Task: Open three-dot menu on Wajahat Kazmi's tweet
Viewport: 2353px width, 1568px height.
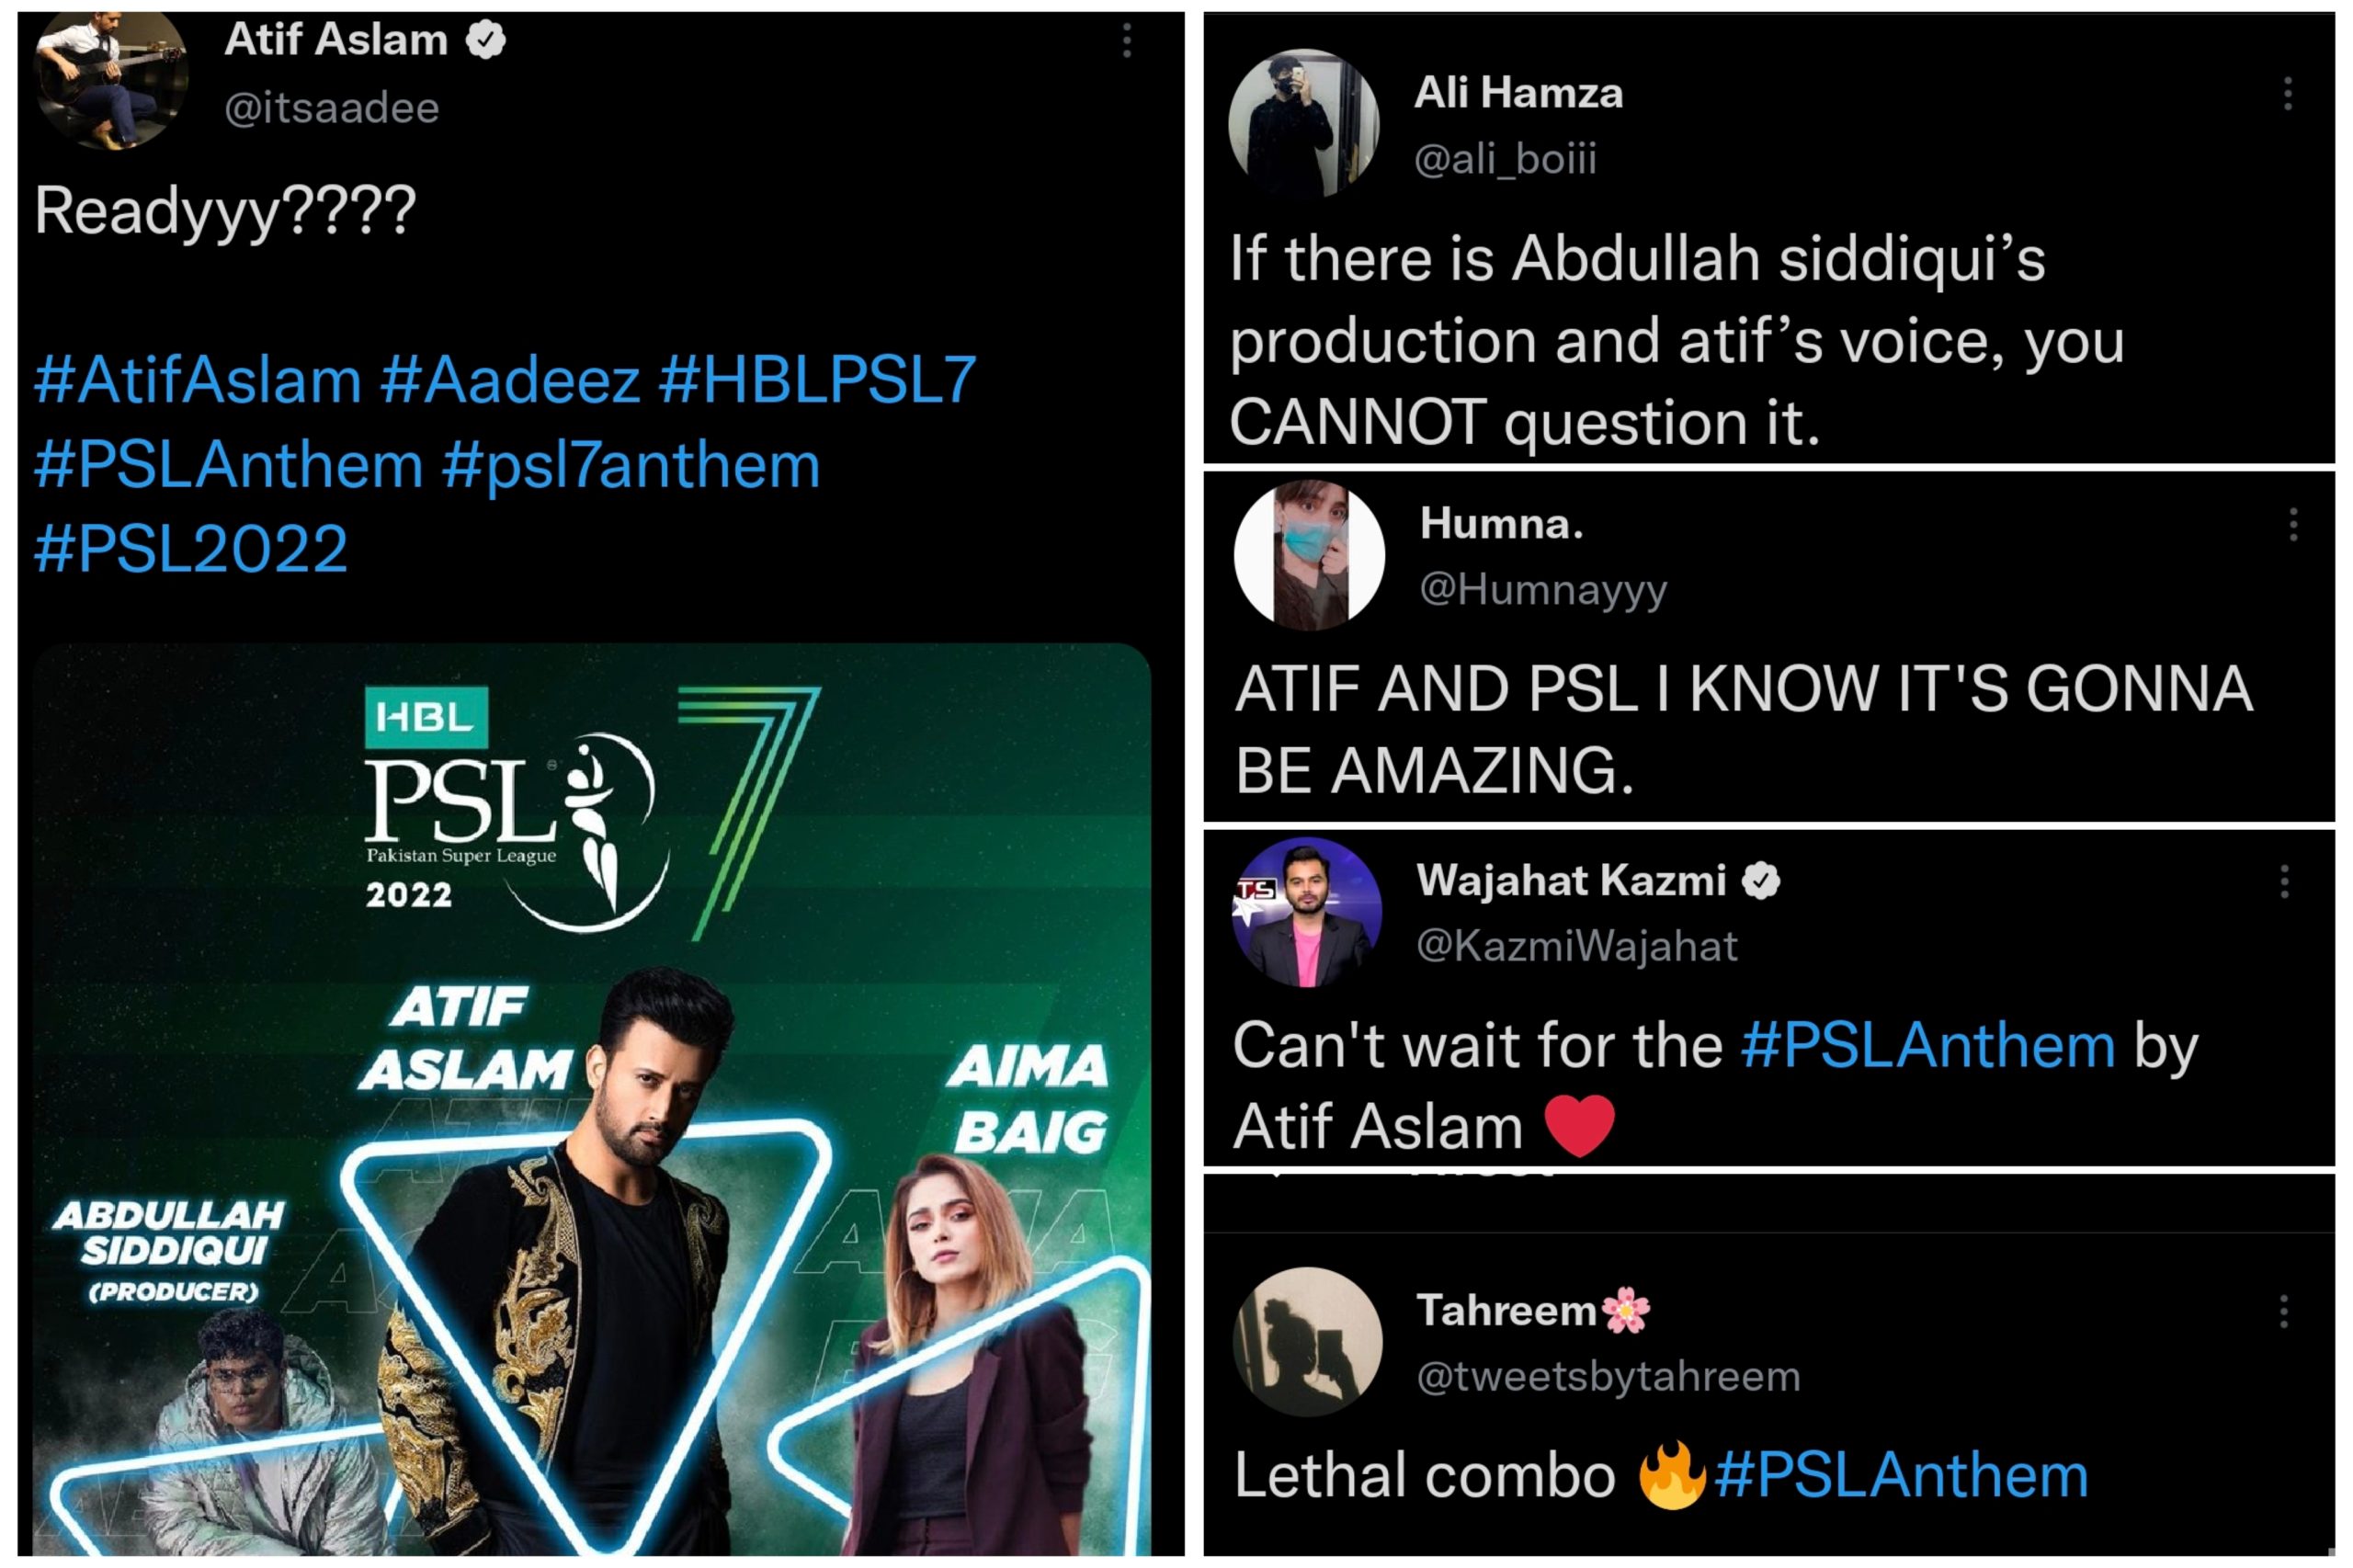Action: 2284,881
